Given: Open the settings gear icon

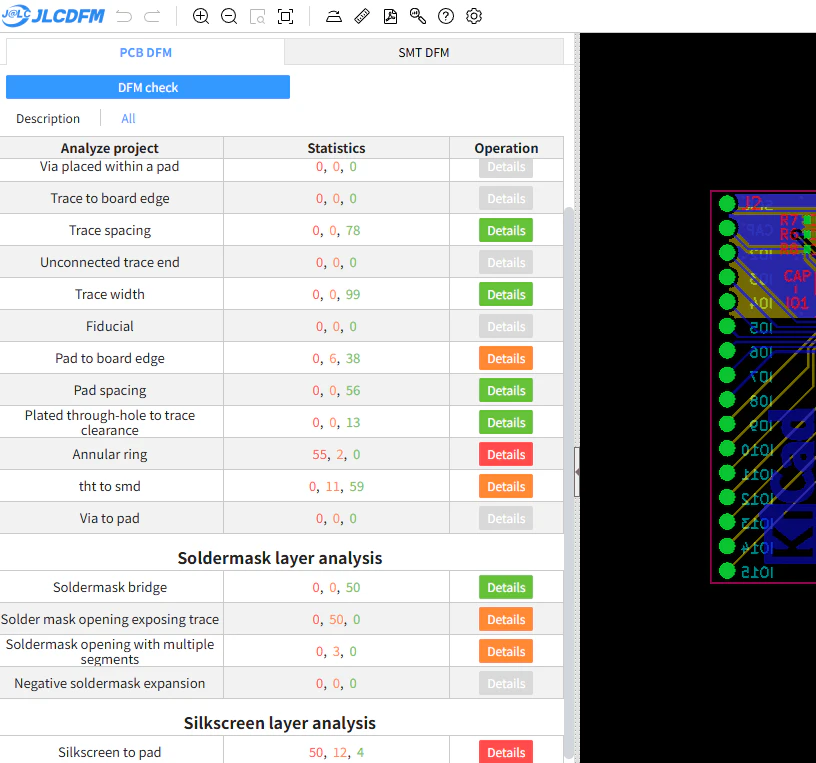Looking at the screenshot, I should [474, 16].
